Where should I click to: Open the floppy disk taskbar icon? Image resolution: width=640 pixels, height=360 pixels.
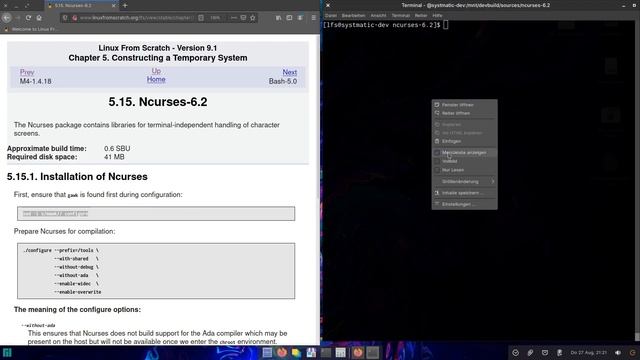point(311,353)
